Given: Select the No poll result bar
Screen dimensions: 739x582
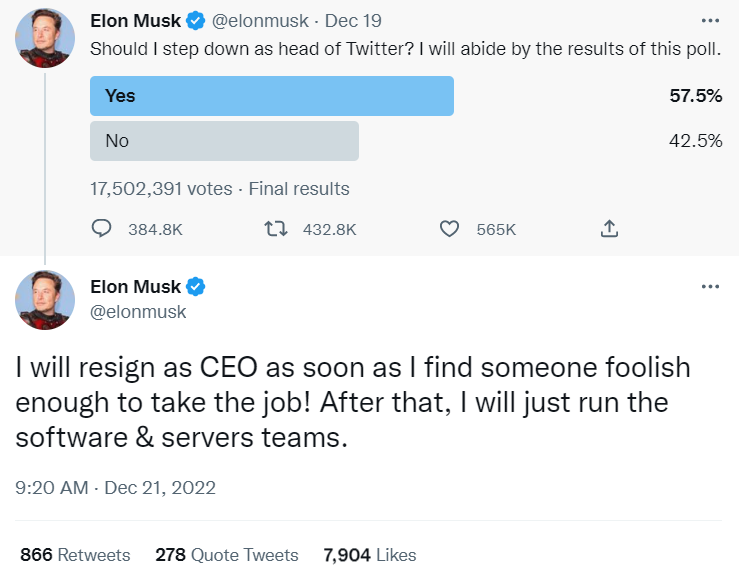Looking at the screenshot, I should click(224, 141).
